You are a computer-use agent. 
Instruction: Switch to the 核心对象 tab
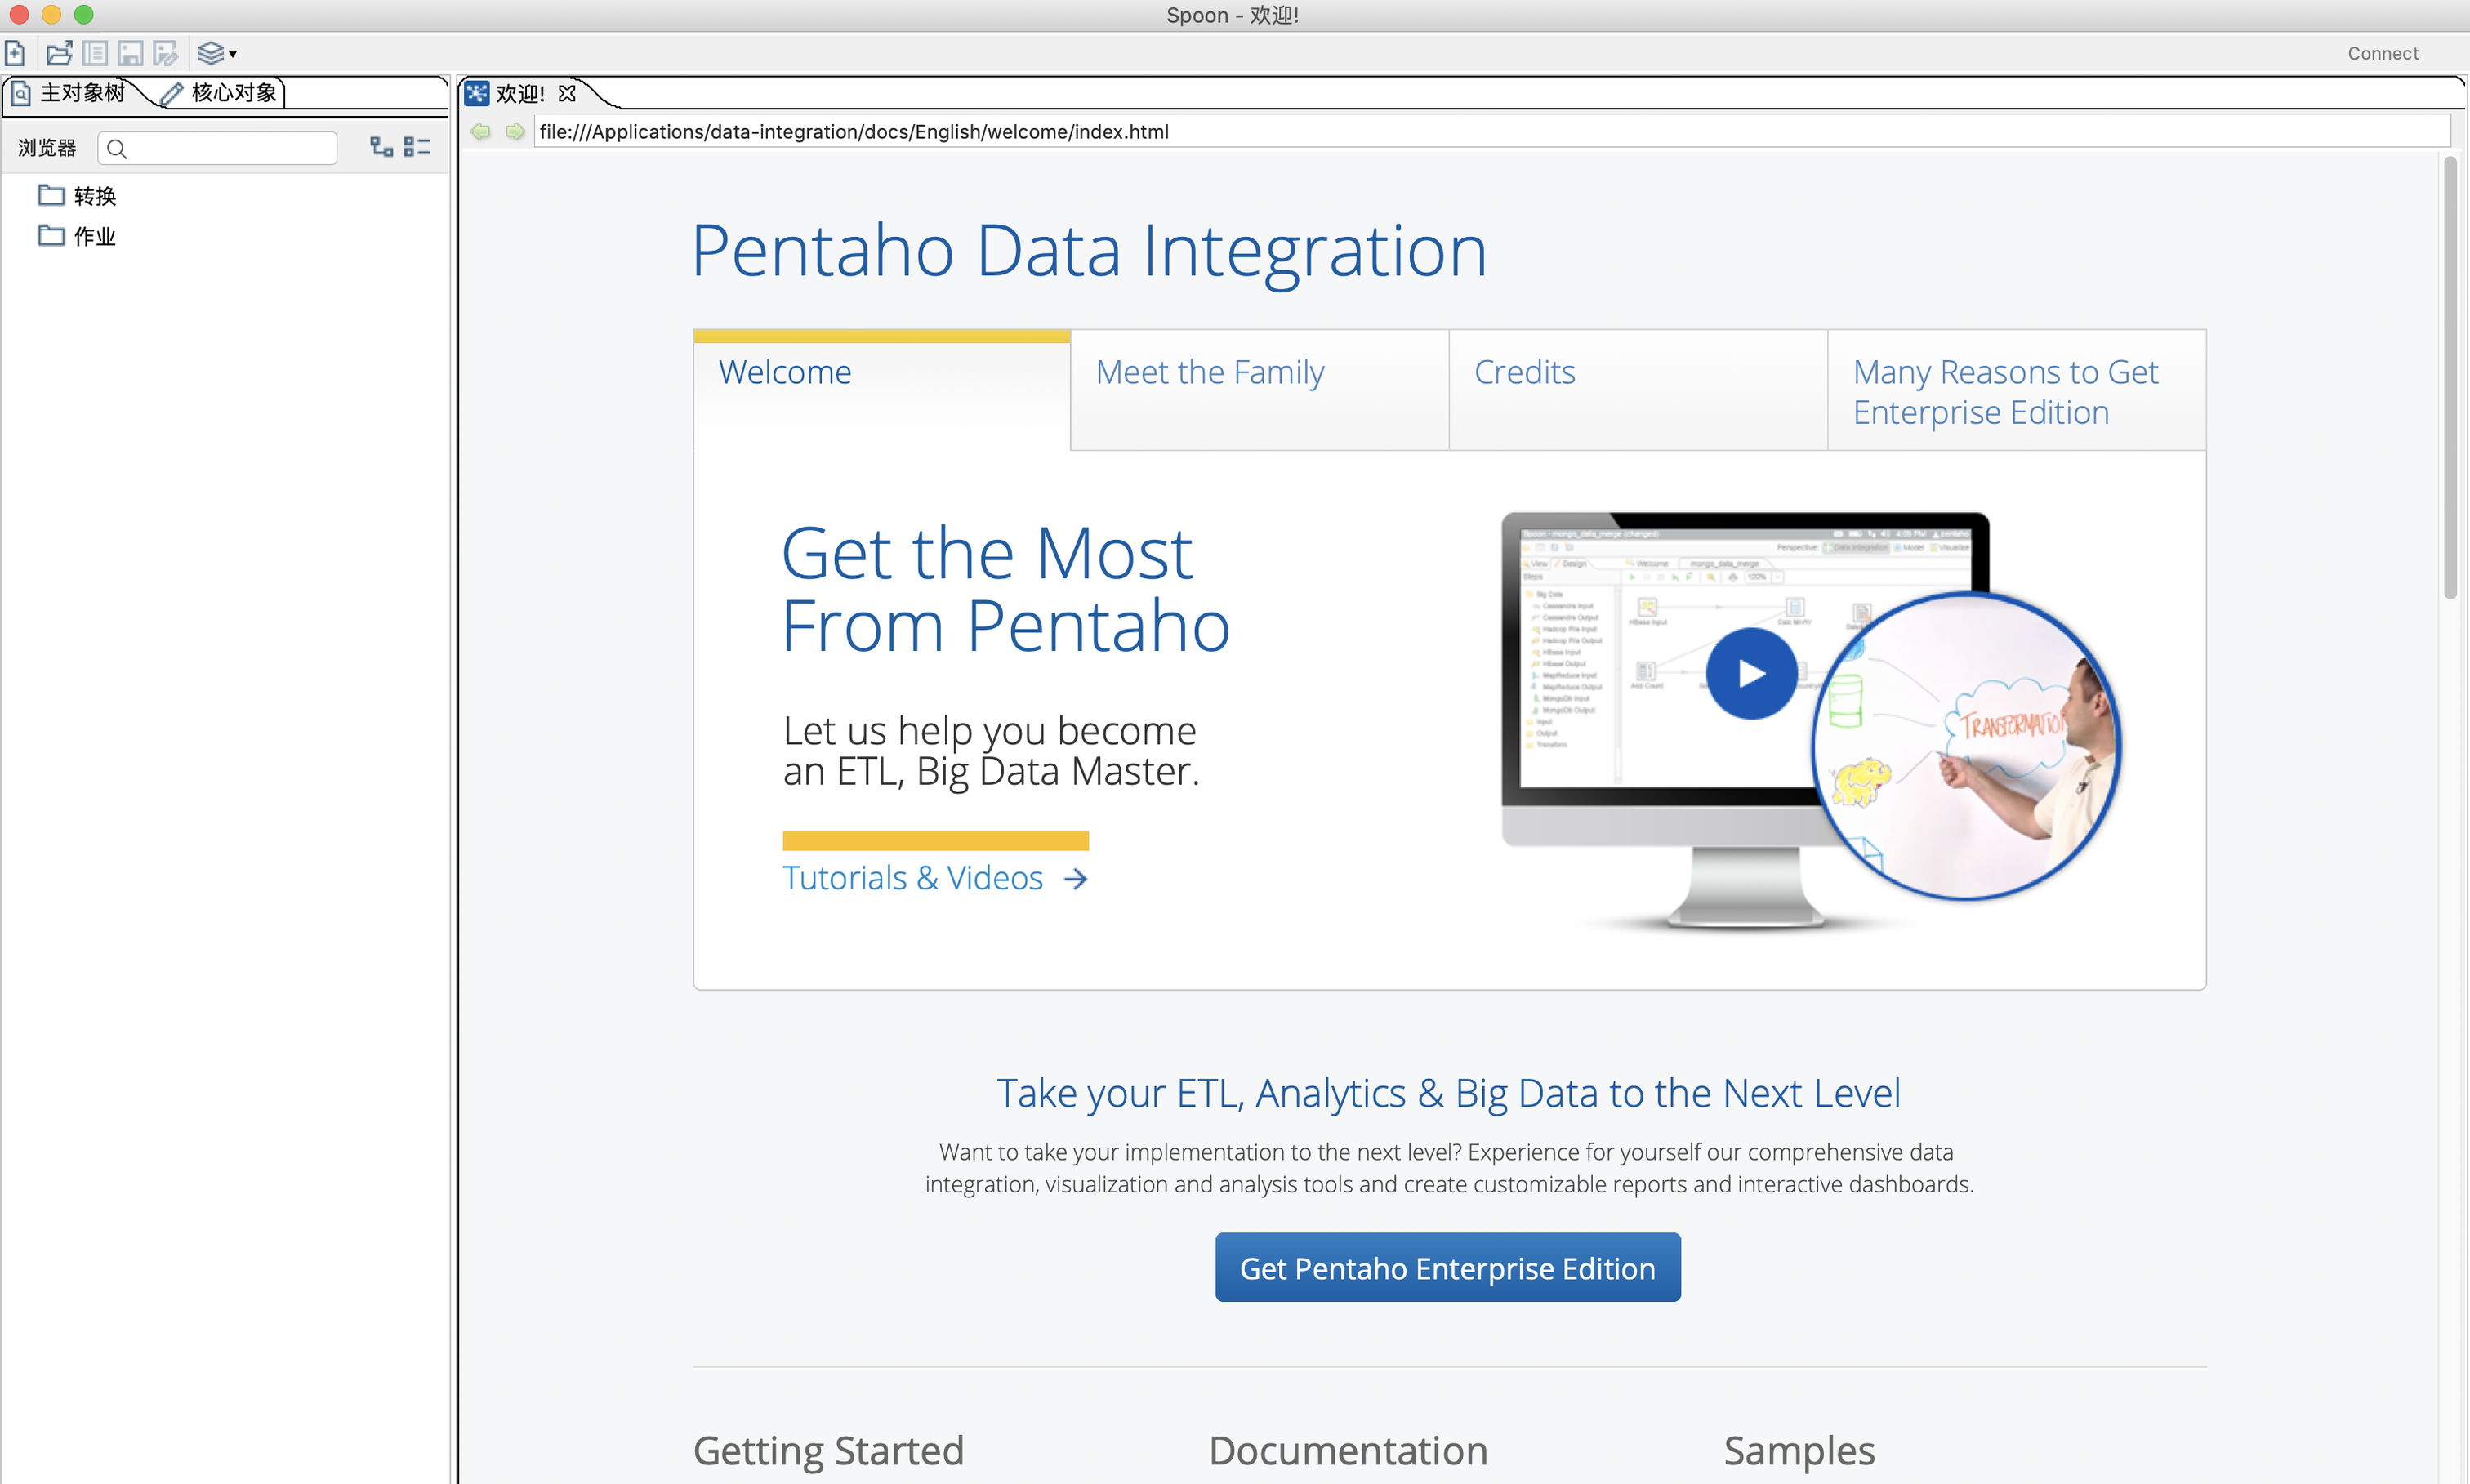coord(220,93)
